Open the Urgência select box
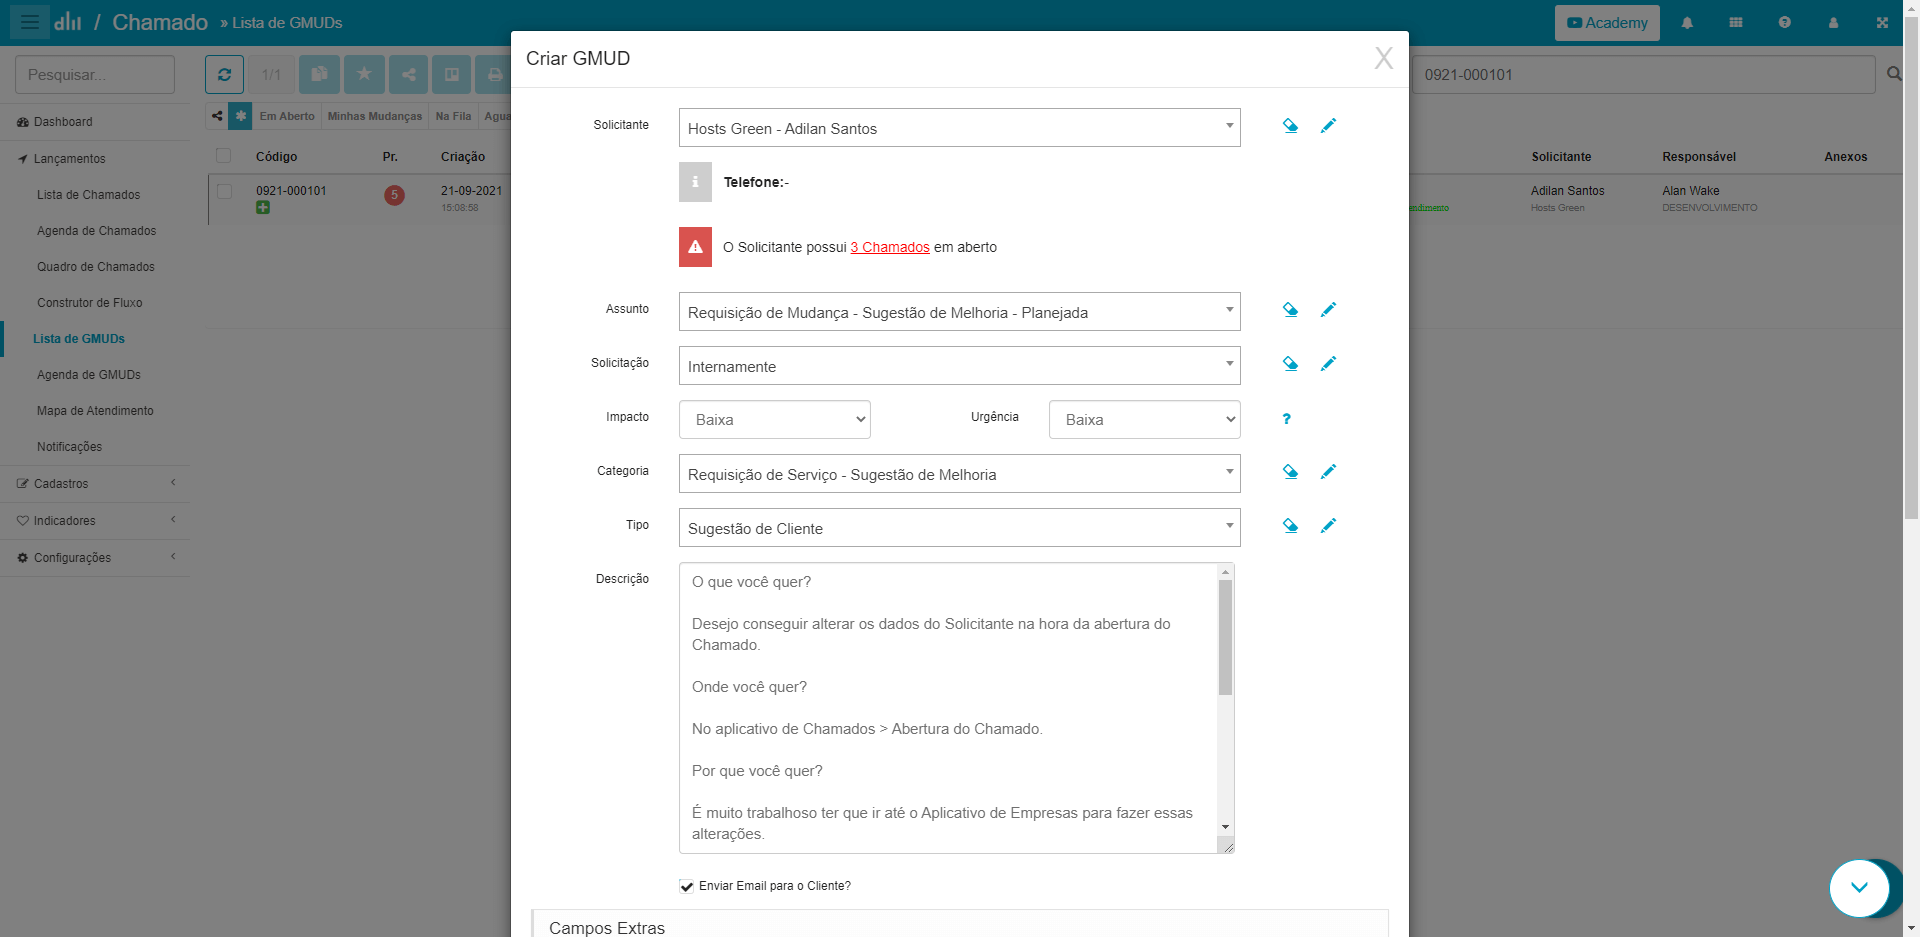 coord(1144,420)
